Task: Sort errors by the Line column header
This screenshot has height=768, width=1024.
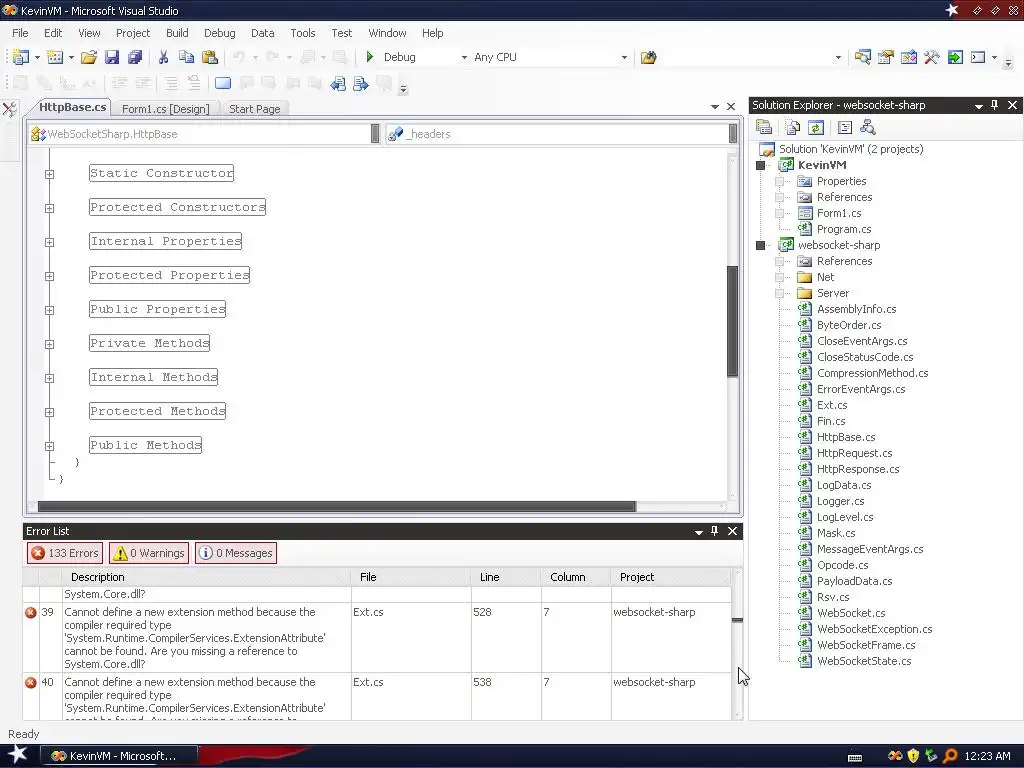Action: (505, 577)
